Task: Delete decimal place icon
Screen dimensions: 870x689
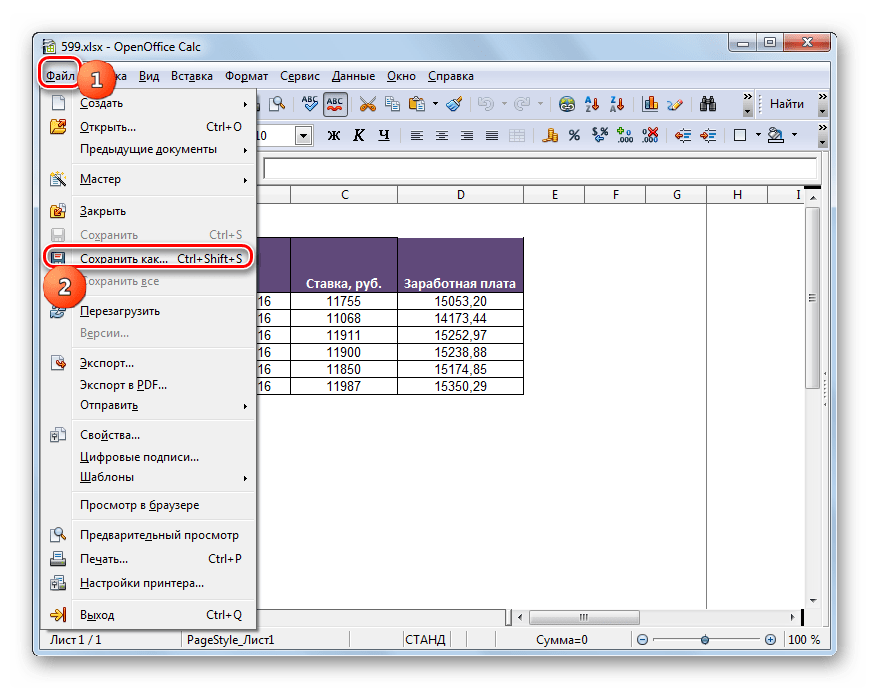Action: (x=650, y=135)
